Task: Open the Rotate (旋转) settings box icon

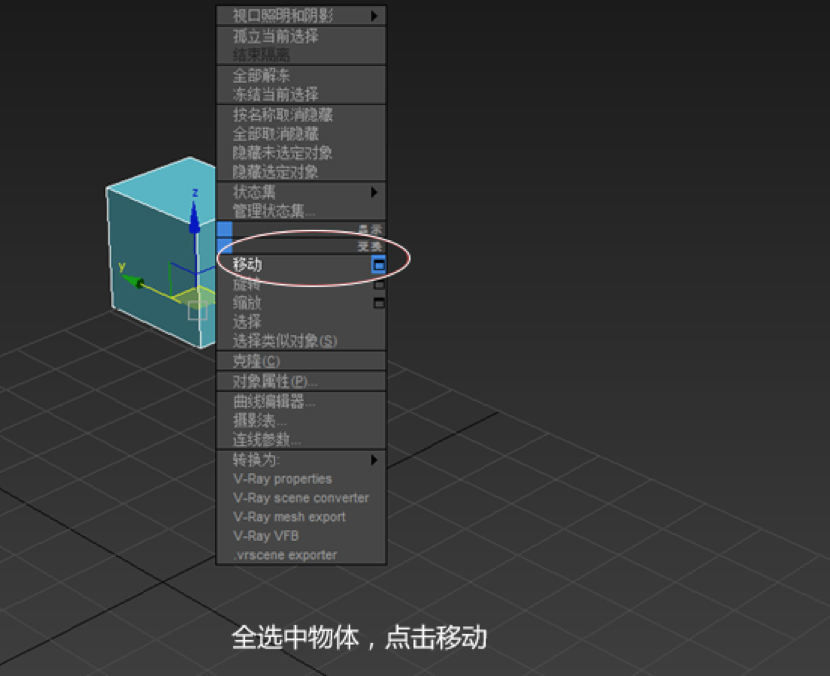Action: tap(378, 284)
